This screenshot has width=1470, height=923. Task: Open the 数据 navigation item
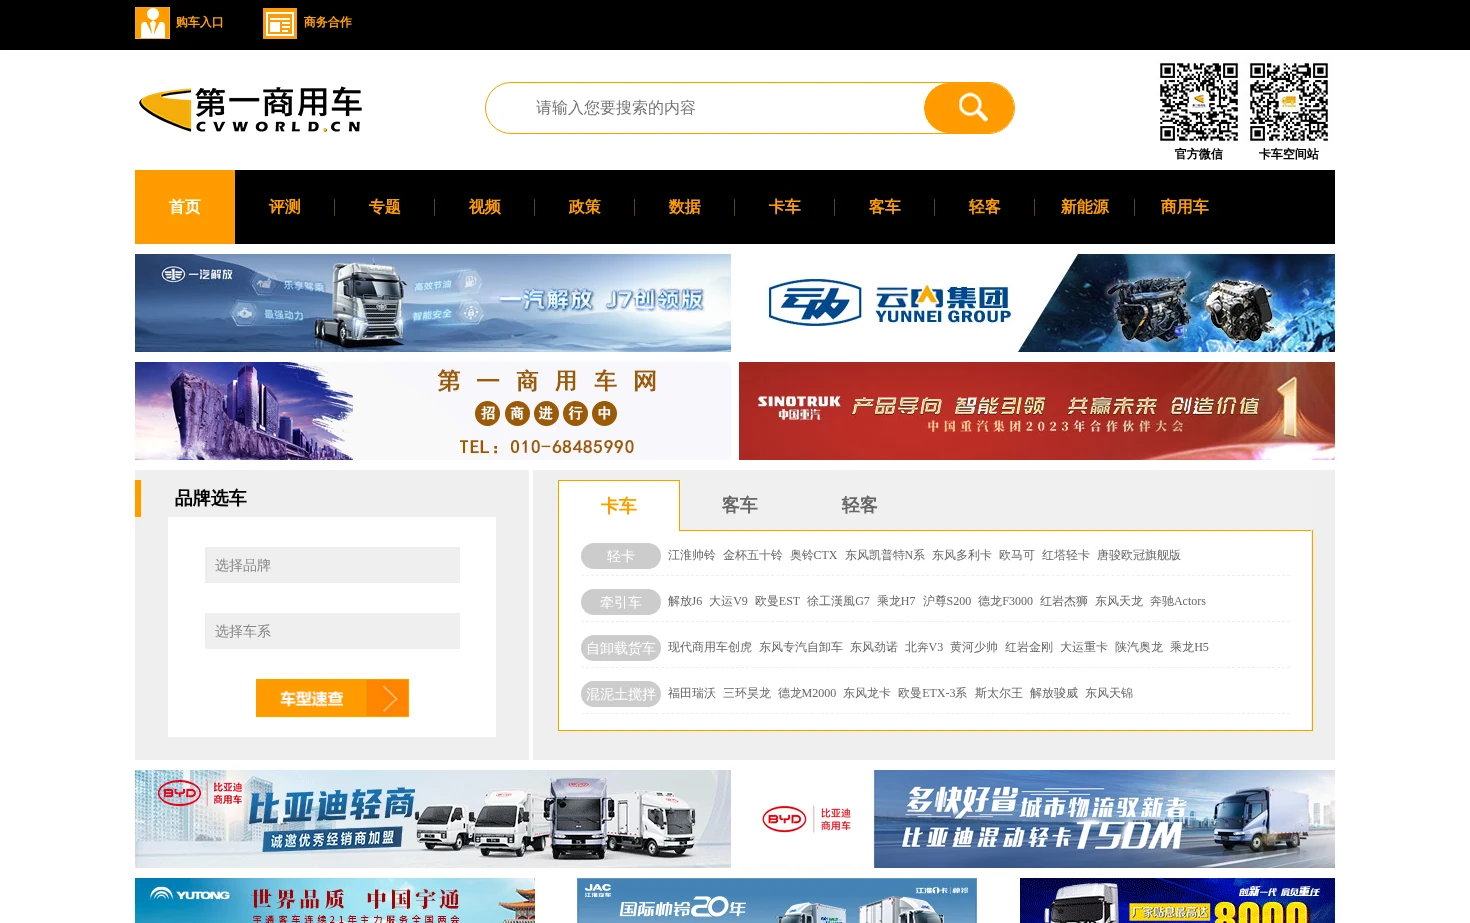(x=685, y=207)
